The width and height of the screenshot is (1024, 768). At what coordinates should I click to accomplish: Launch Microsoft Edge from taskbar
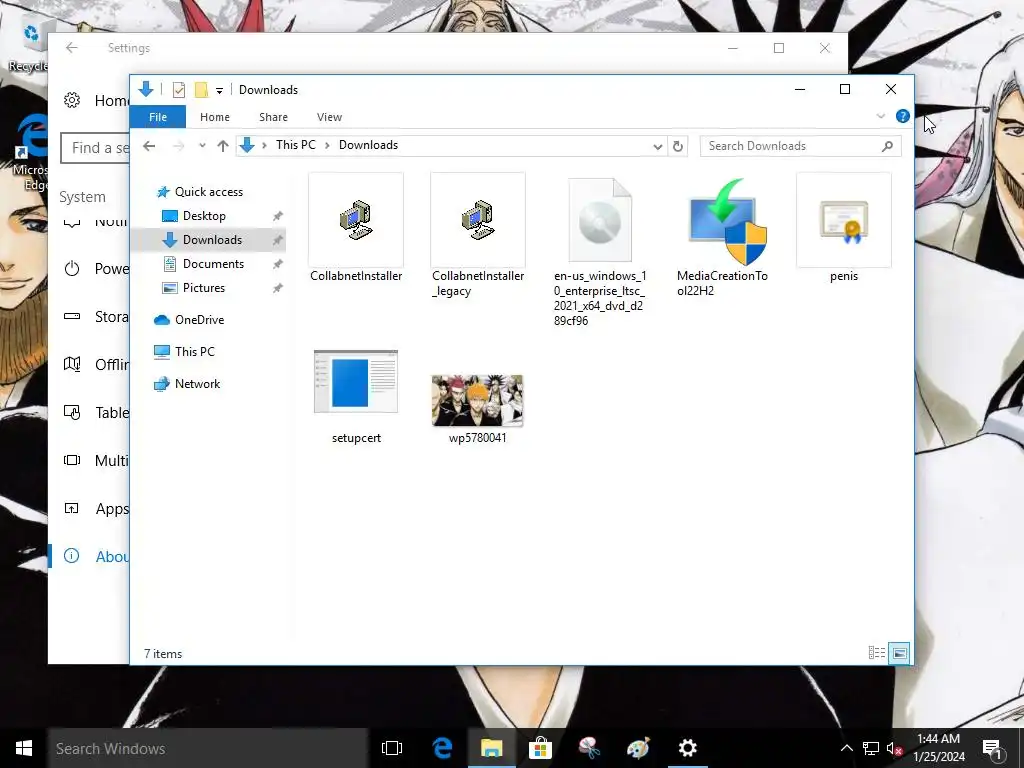[443, 748]
